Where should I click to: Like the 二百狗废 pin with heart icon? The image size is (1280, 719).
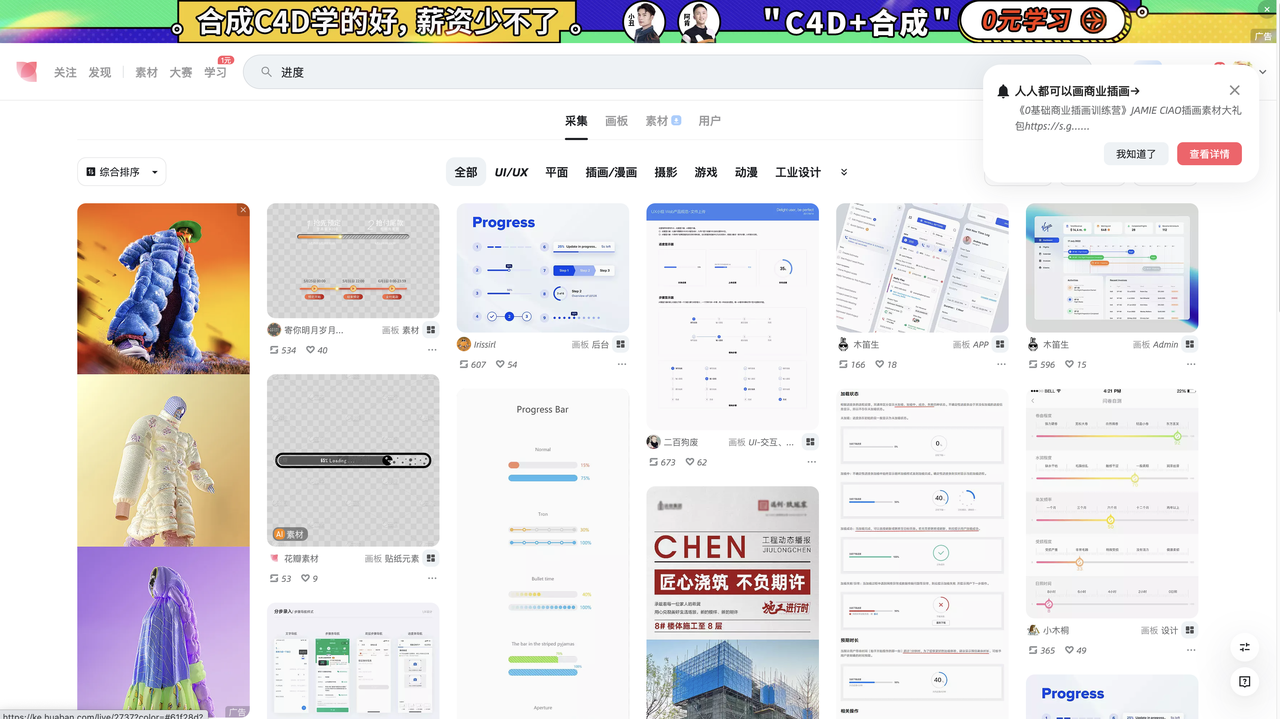690,462
